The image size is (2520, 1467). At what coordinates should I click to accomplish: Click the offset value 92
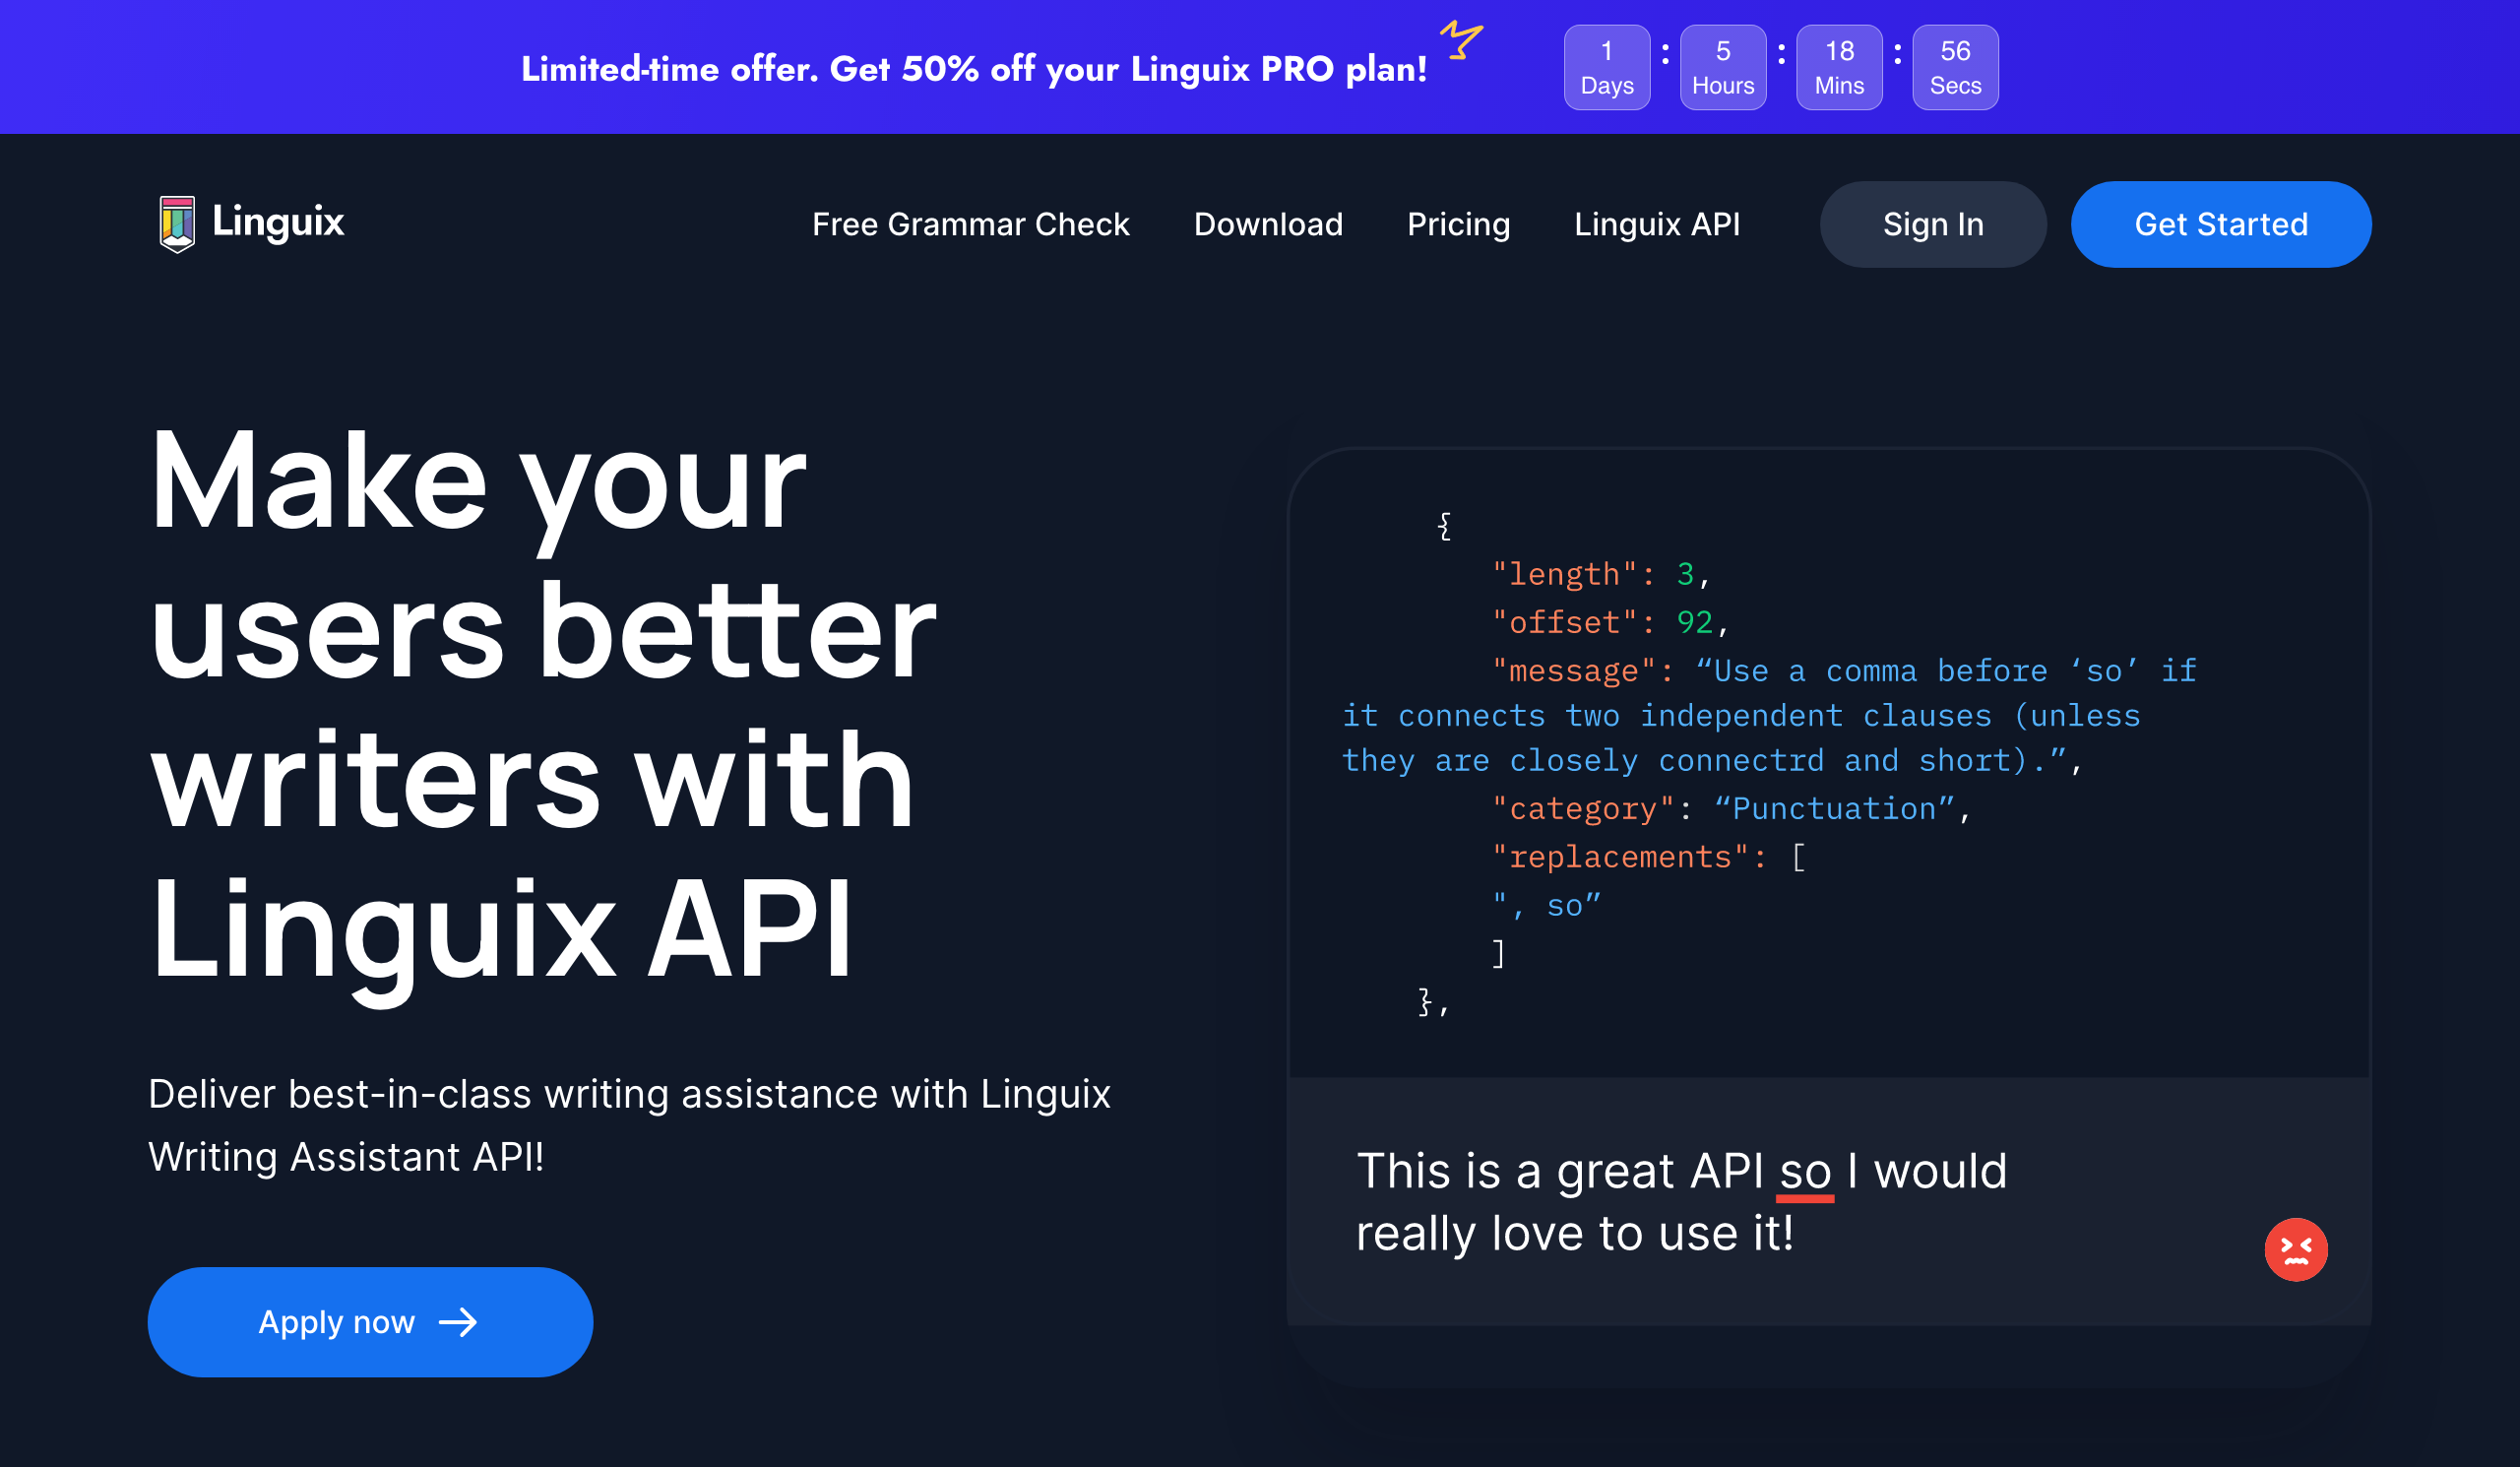(1694, 622)
